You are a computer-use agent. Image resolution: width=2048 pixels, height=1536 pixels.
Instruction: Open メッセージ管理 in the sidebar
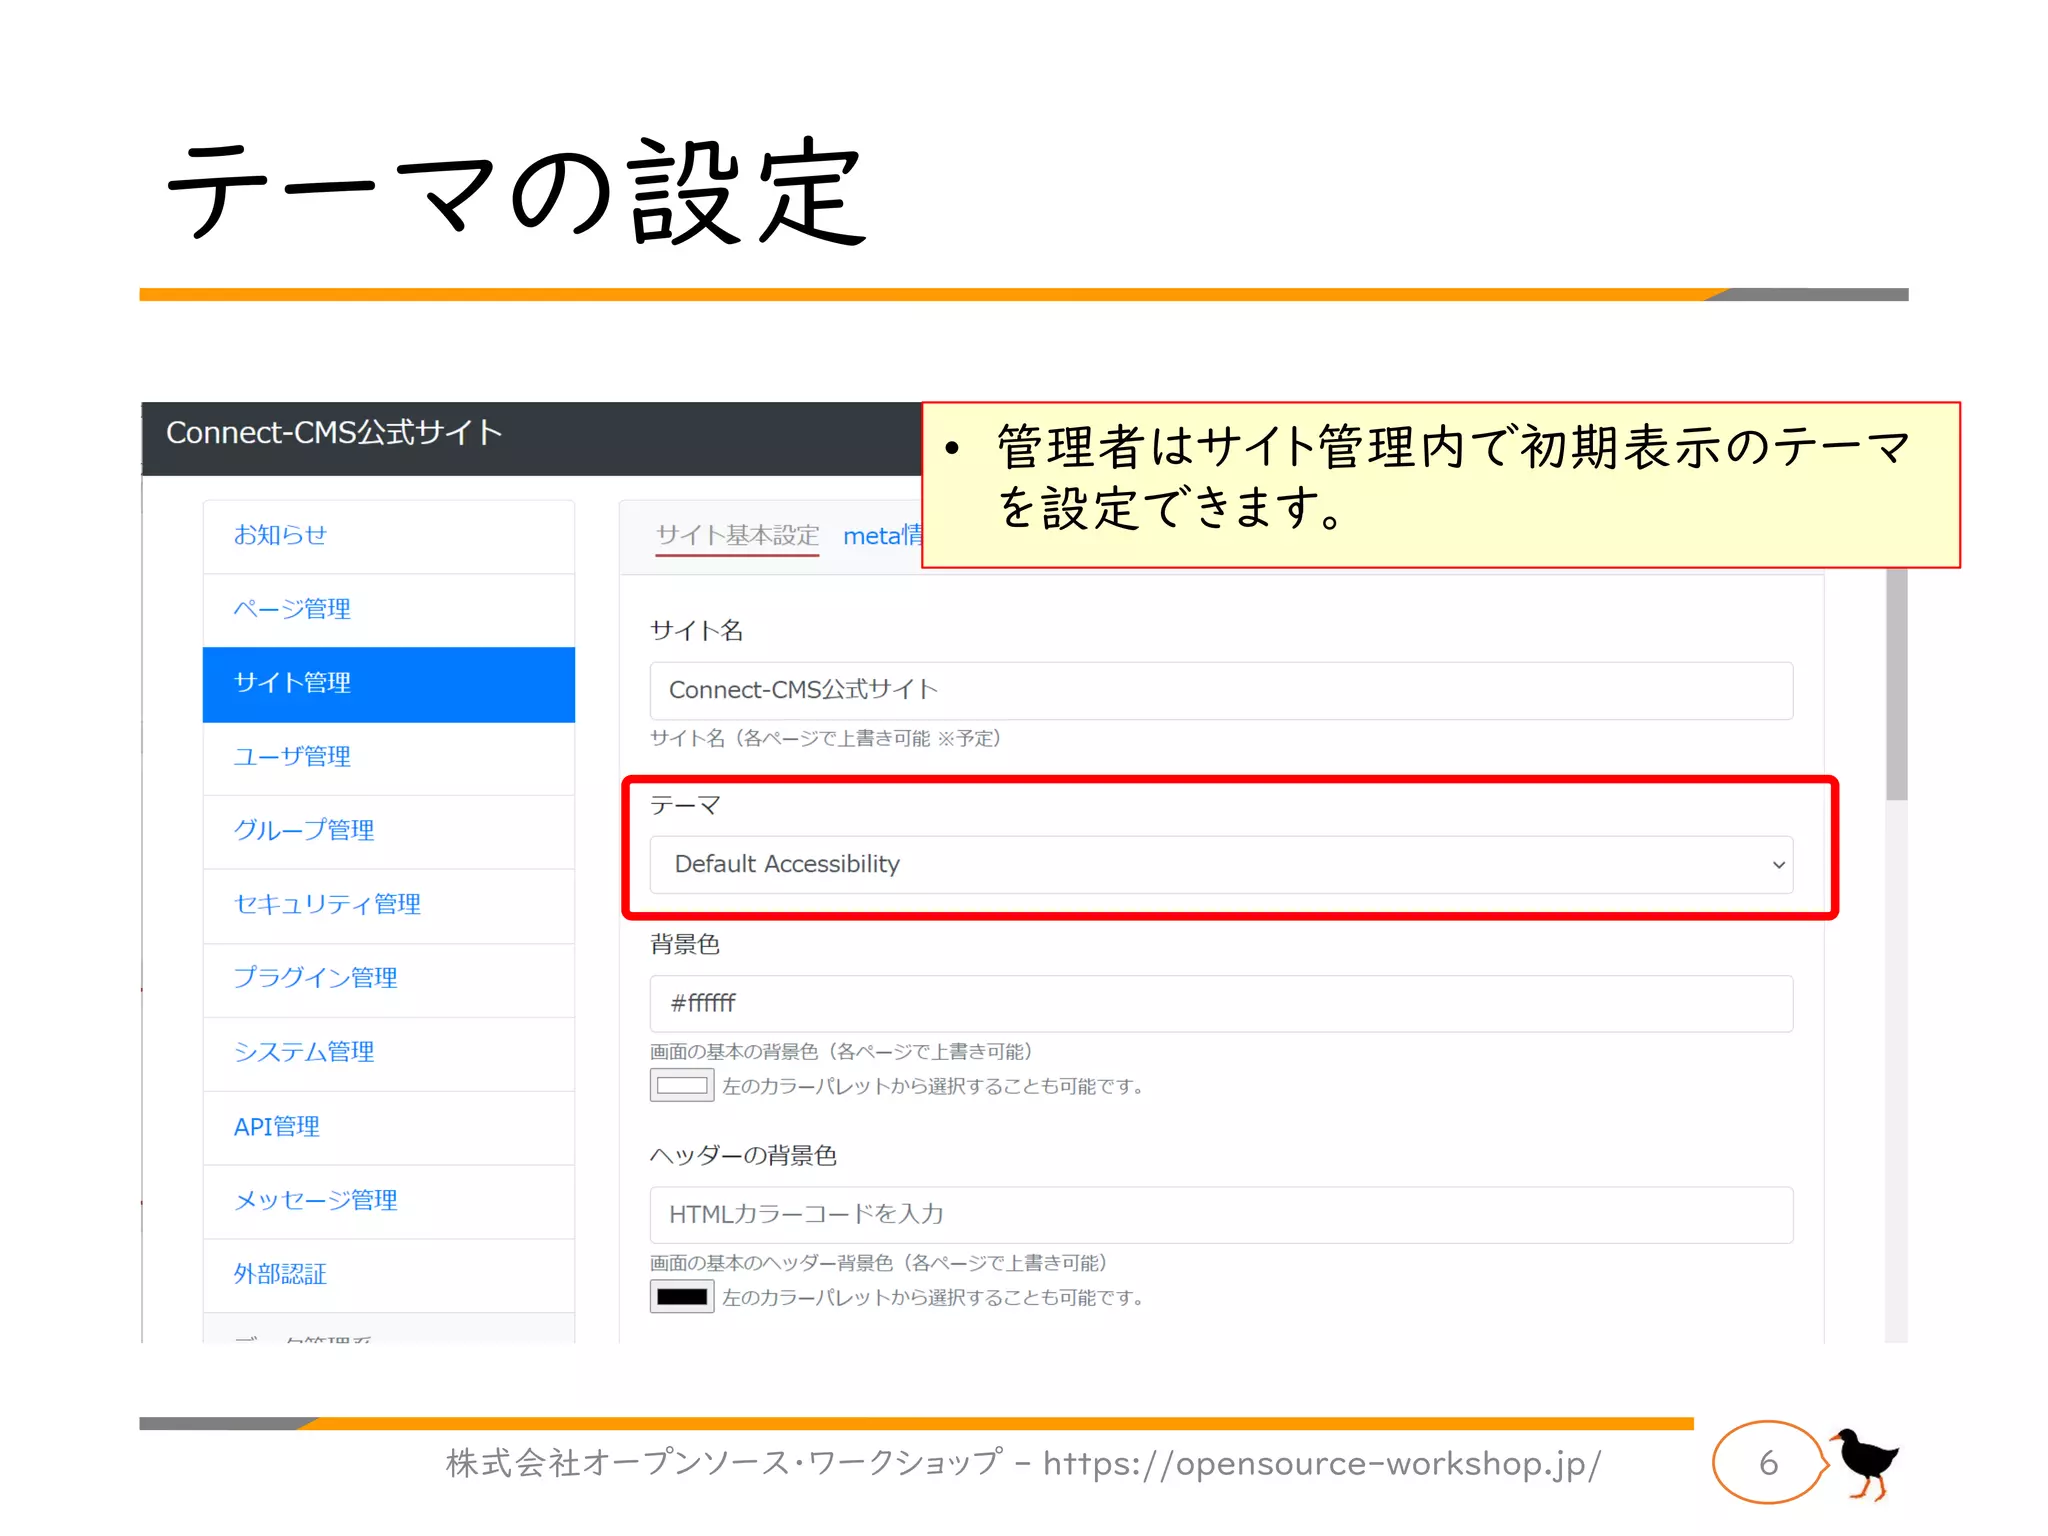(388, 1202)
